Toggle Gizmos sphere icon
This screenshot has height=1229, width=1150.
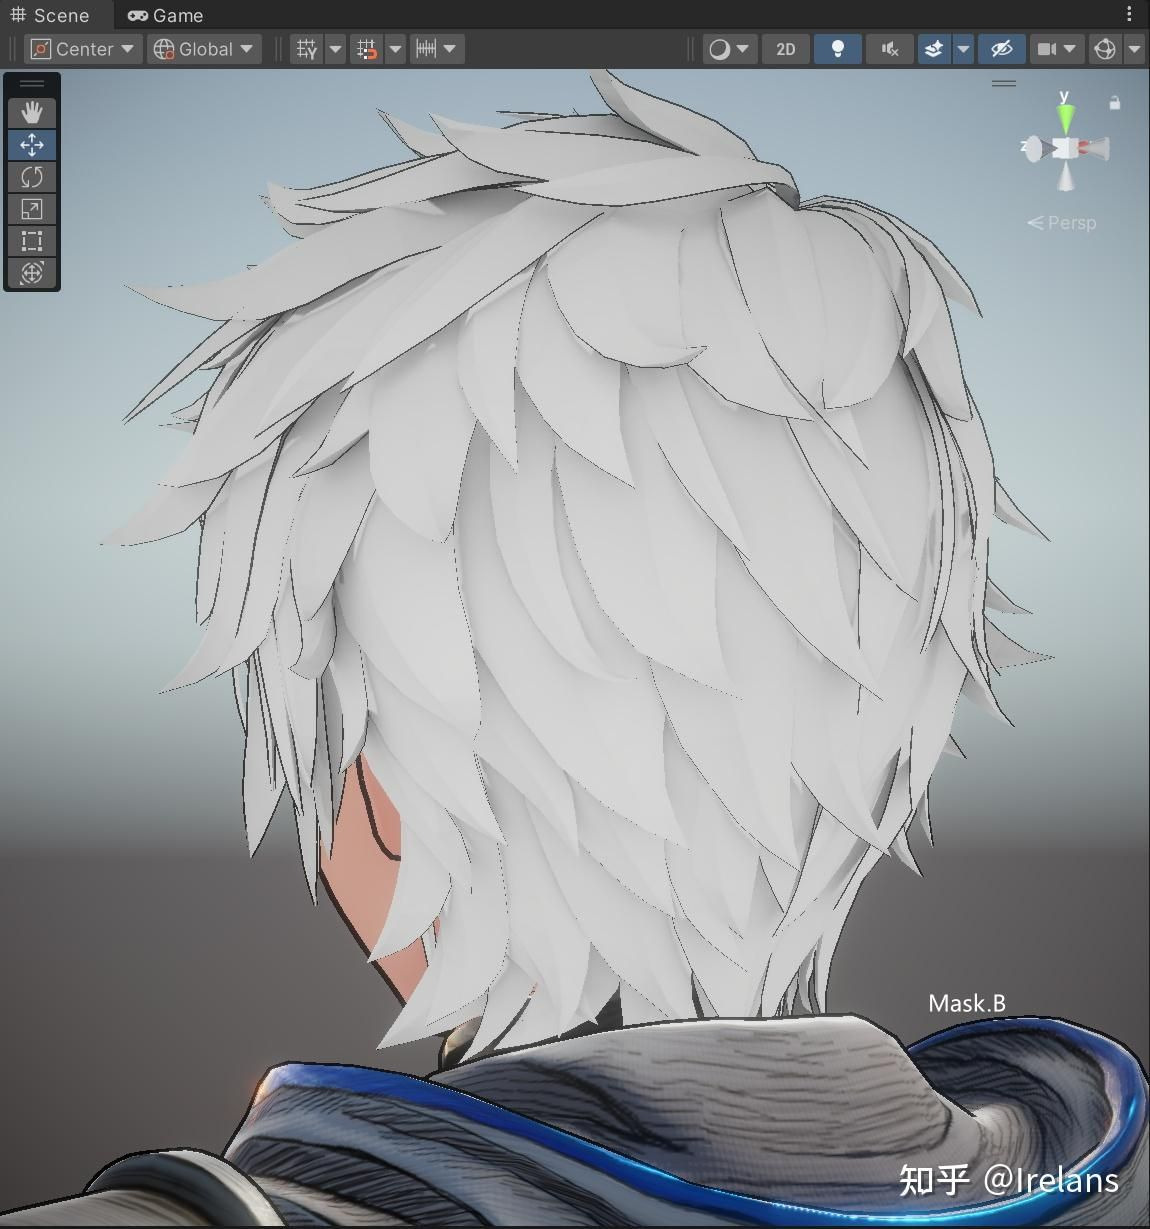click(x=1105, y=49)
